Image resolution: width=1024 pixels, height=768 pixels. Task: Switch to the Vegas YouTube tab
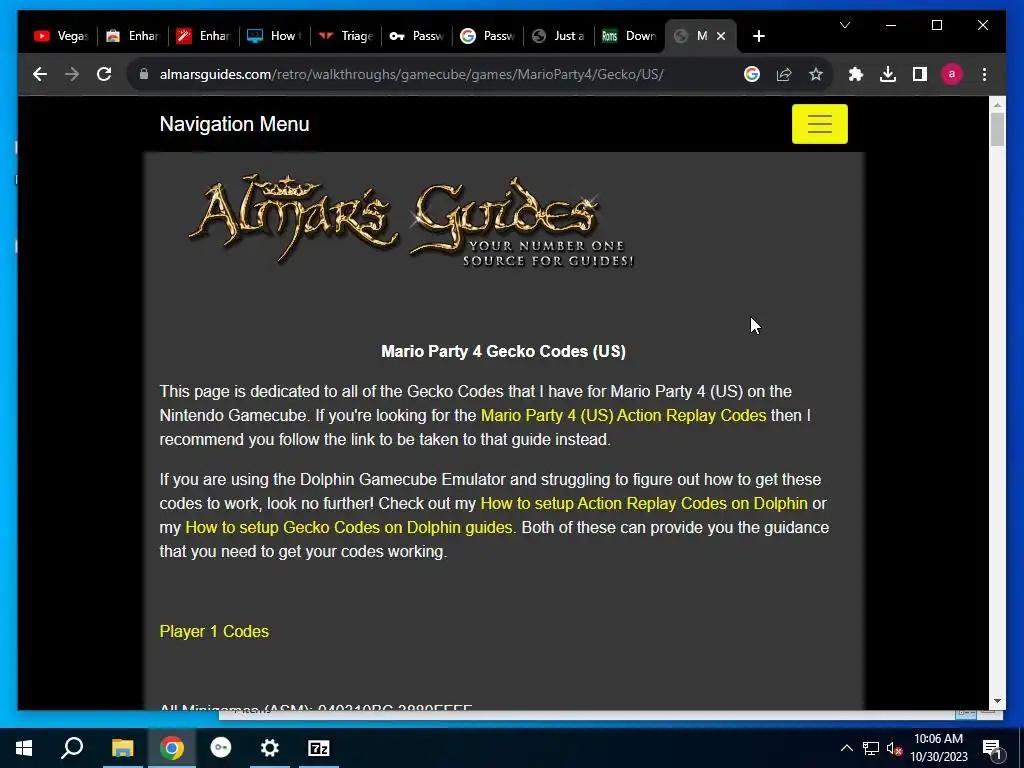tap(61, 36)
